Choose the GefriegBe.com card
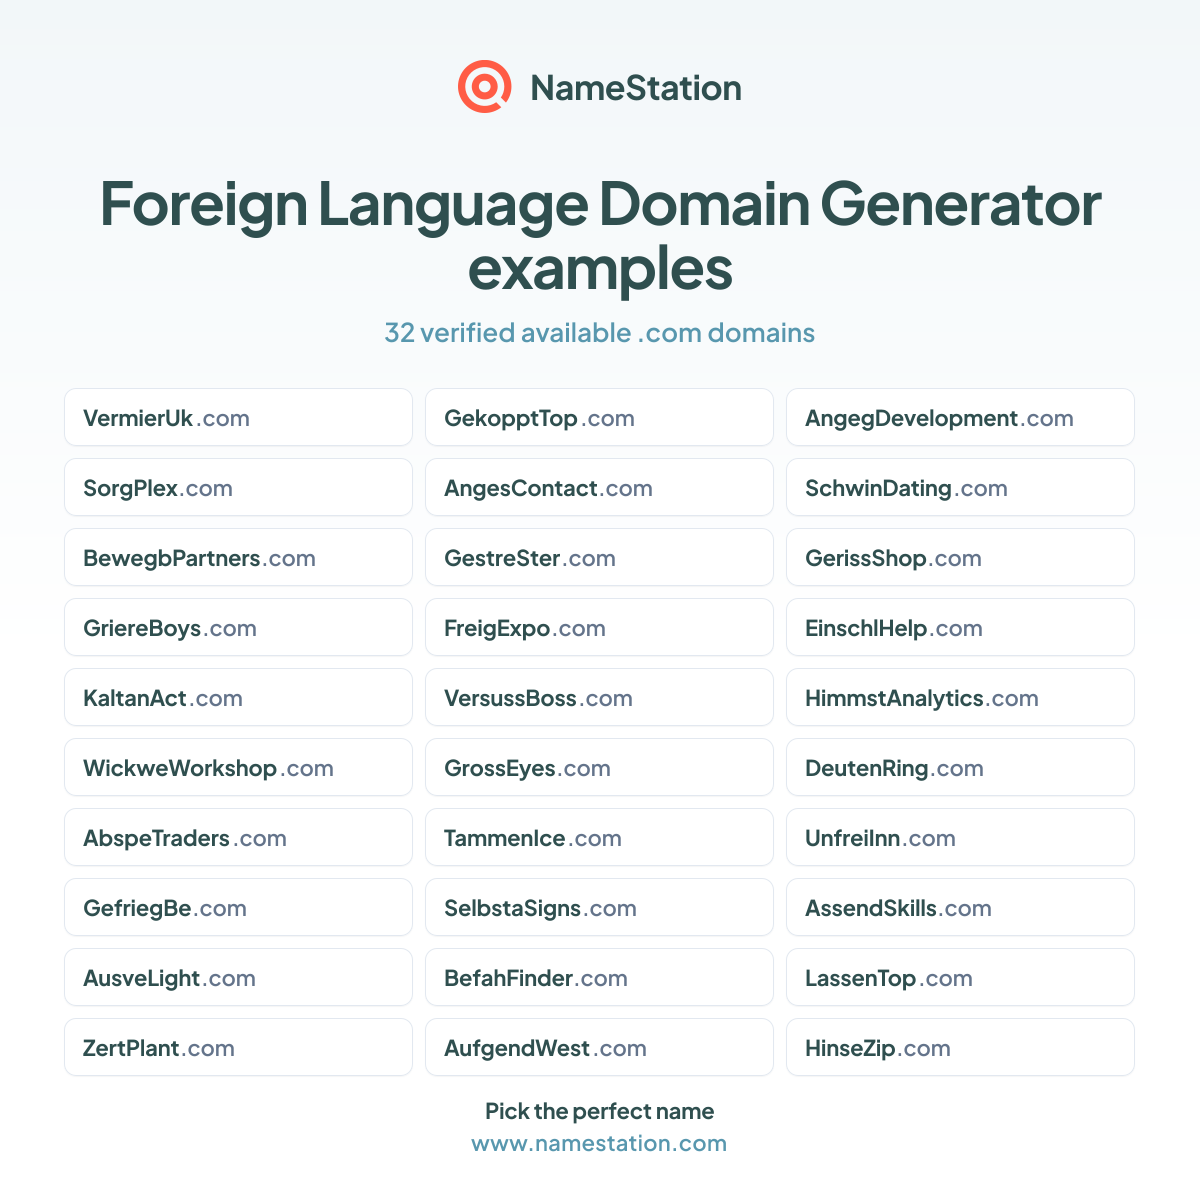1200x1200 pixels. point(239,907)
